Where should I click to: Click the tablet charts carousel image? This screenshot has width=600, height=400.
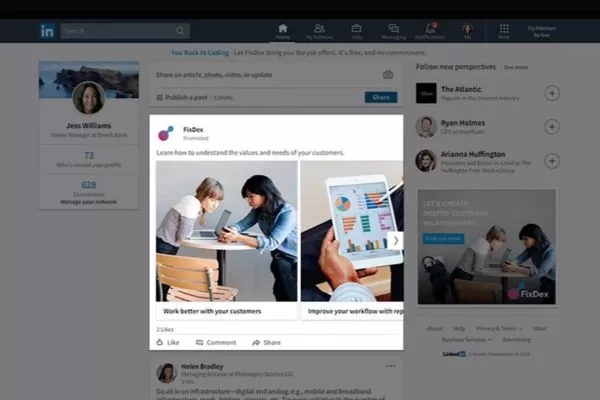tap(352, 231)
